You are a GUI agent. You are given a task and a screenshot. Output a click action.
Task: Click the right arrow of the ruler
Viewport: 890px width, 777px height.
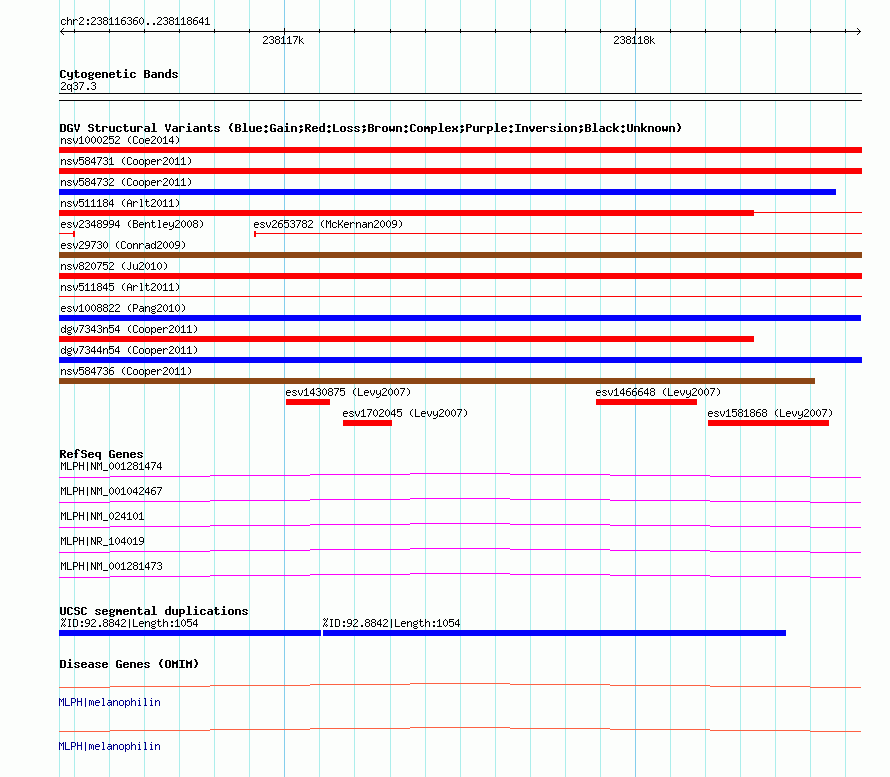[x=858, y=32]
